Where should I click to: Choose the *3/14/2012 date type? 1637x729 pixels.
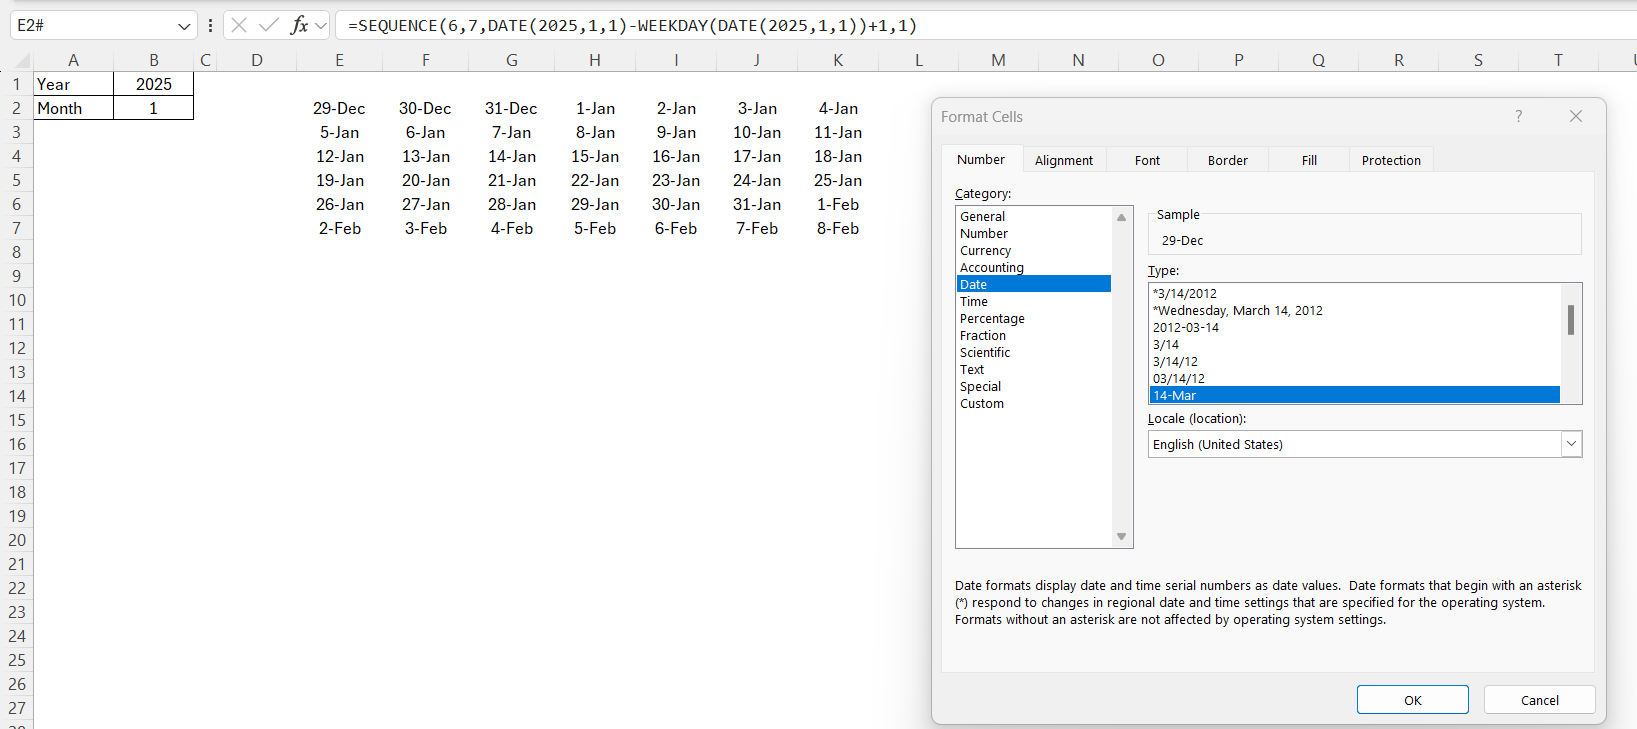click(x=1355, y=293)
